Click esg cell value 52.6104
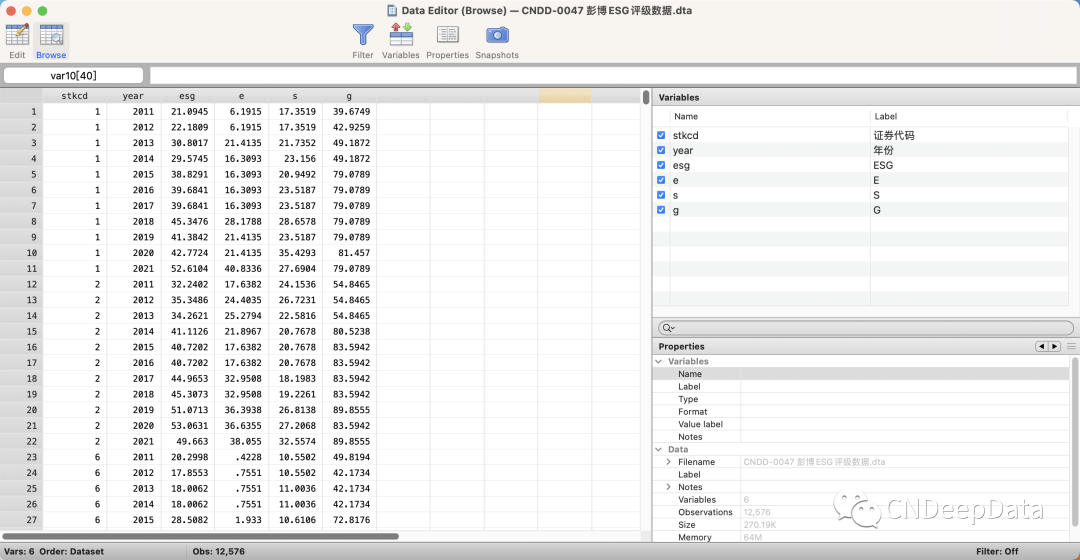Viewport: 1080px width, 560px height. coord(189,269)
